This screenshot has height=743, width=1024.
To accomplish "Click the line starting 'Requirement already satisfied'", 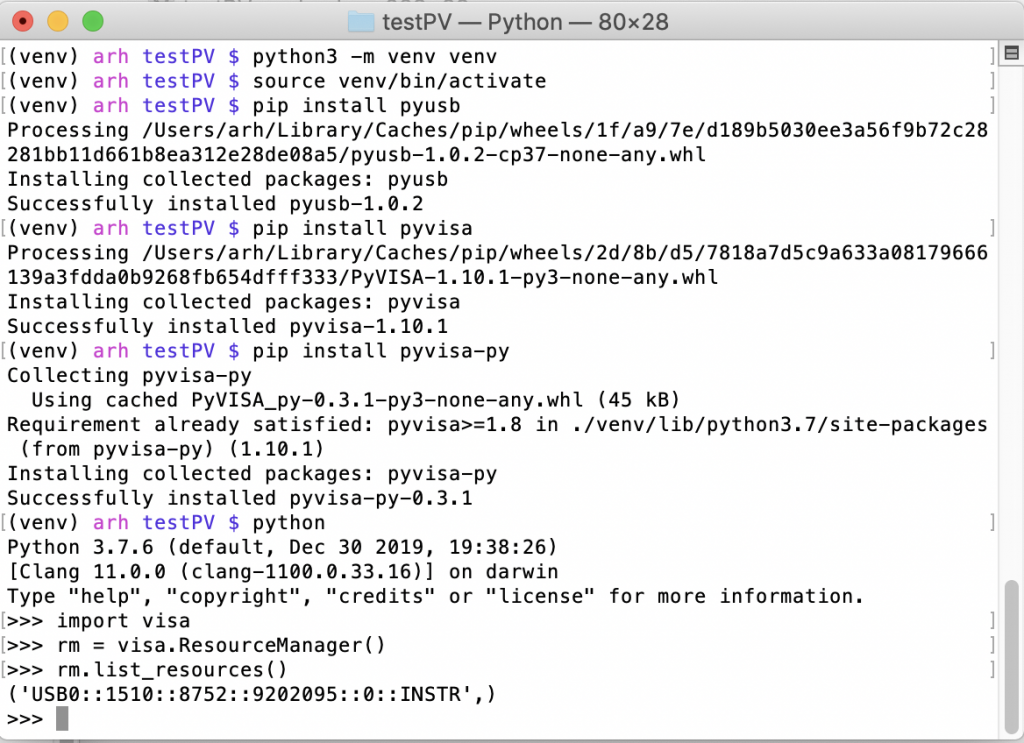I will click(x=498, y=425).
